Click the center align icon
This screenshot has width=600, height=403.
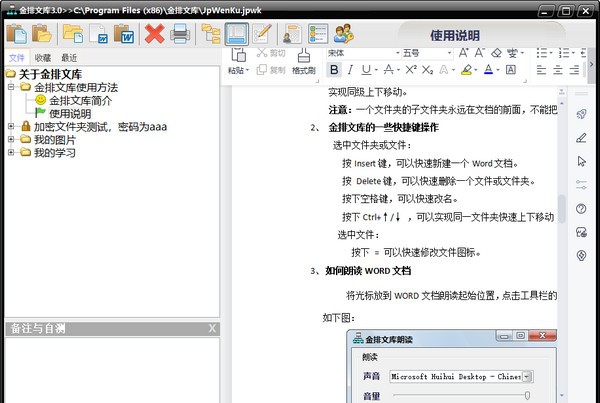coord(558,70)
